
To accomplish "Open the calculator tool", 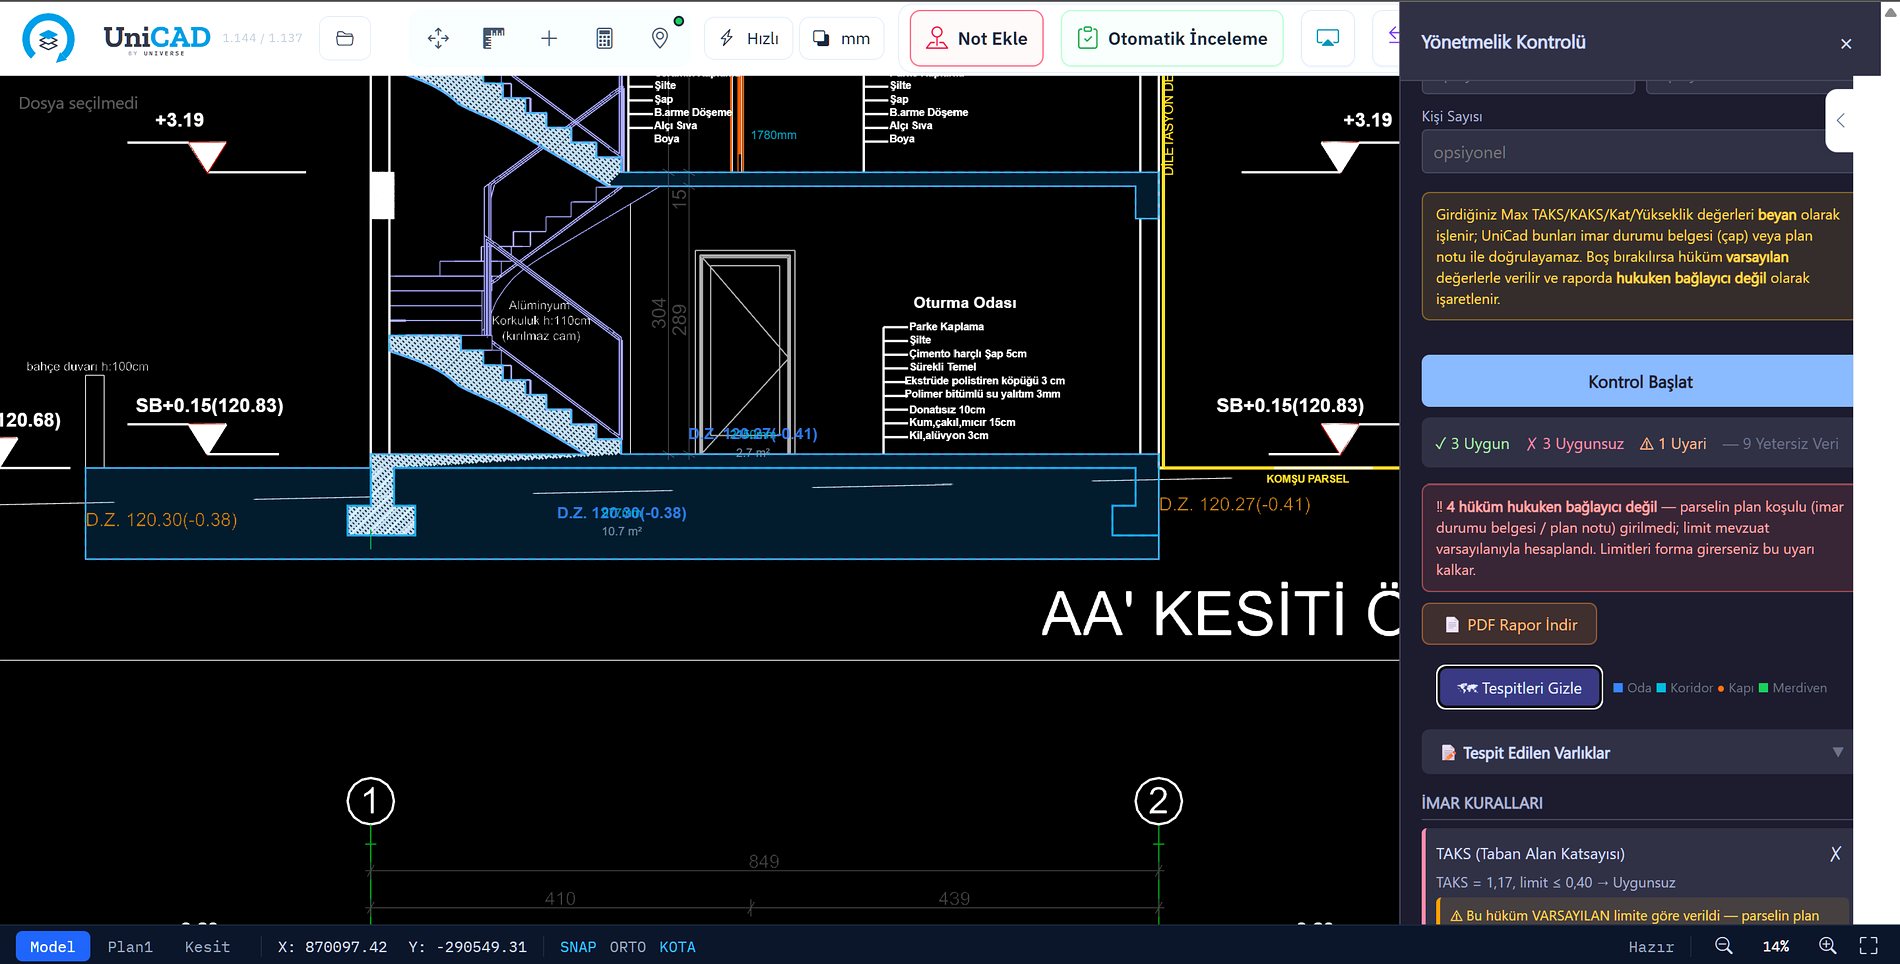I will (604, 38).
